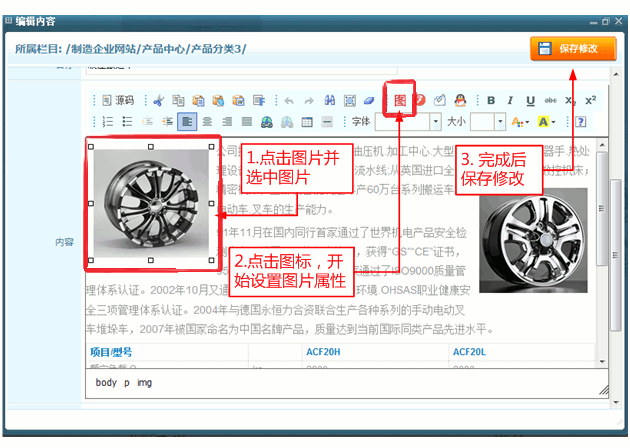Image resolution: width=630 pixels, height=448 pixels.
Task: Open the image properties icon
Action: pos(400,100)
